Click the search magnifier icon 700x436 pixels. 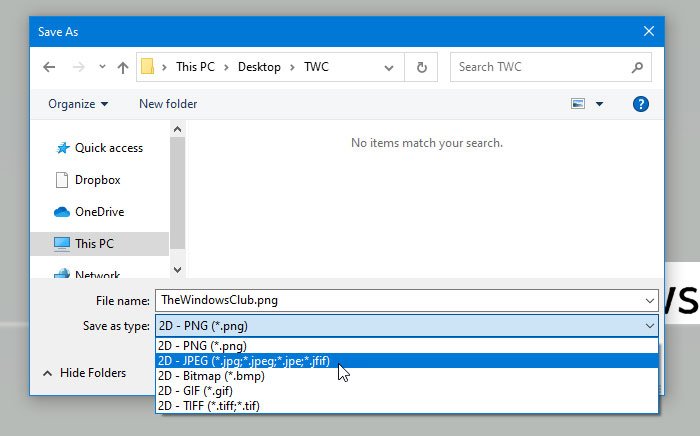637,68
